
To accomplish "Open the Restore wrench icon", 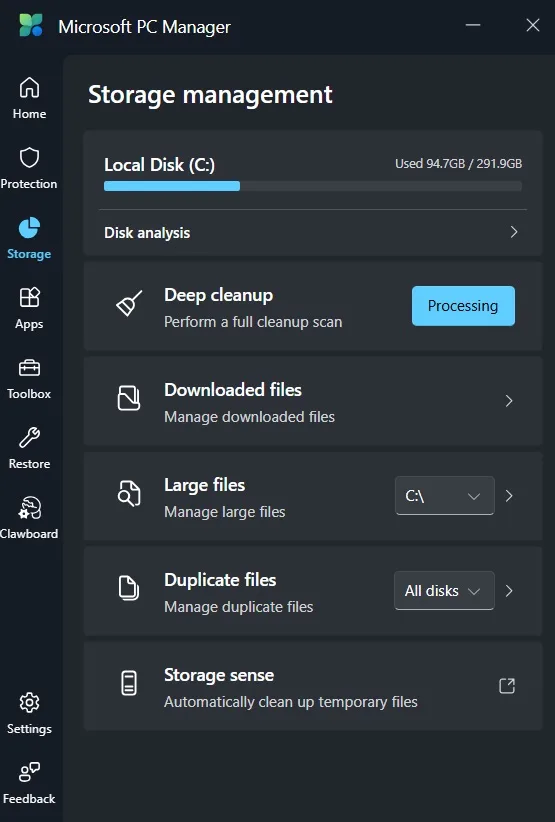I will tap(29, 437).
